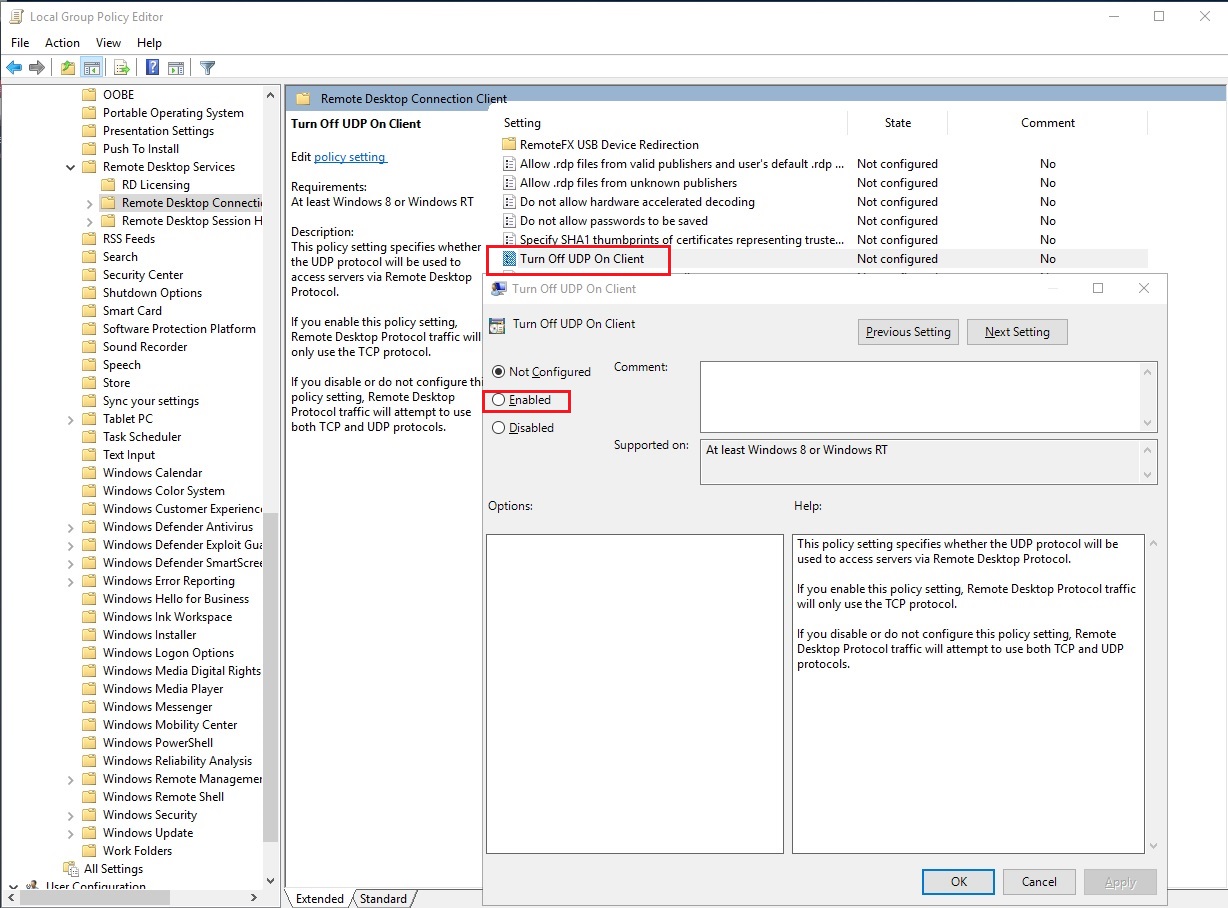The image size is (1228, 908).
Task: Open the Help menu
Action: pyautogui.click(x=149, y=43)
